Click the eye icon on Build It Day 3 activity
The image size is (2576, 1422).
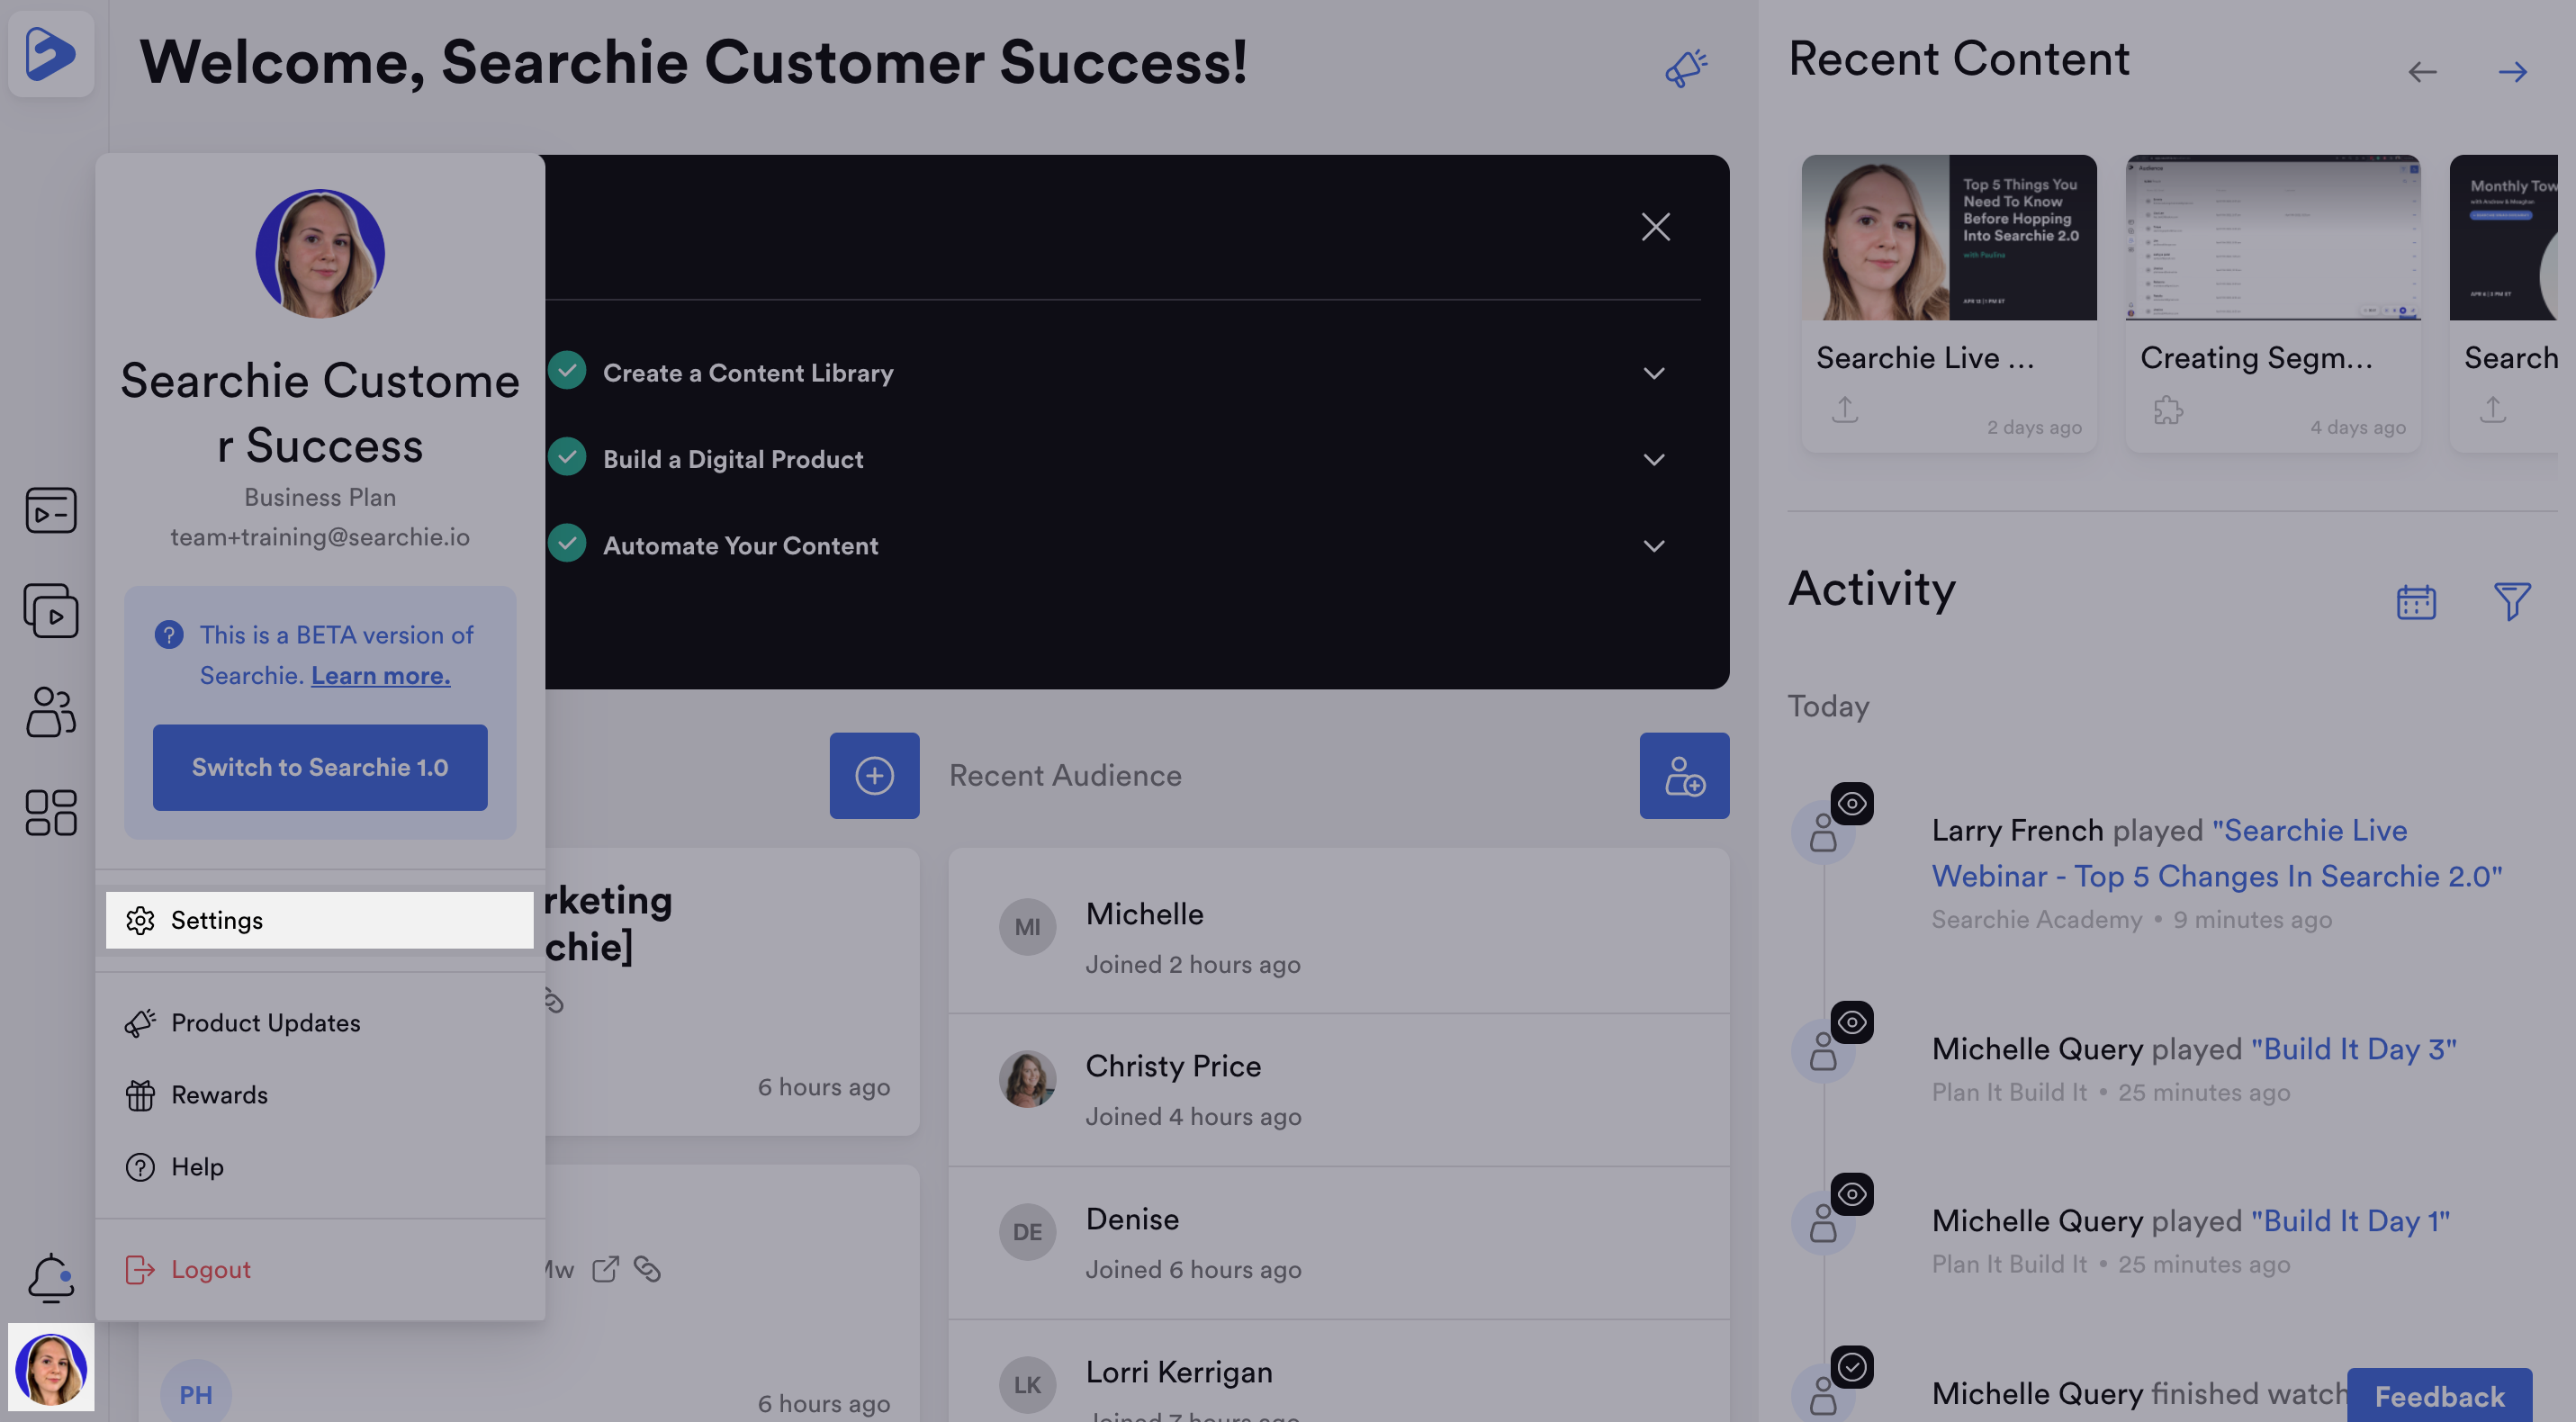pyautogui.click(x=1852, y=1022)
